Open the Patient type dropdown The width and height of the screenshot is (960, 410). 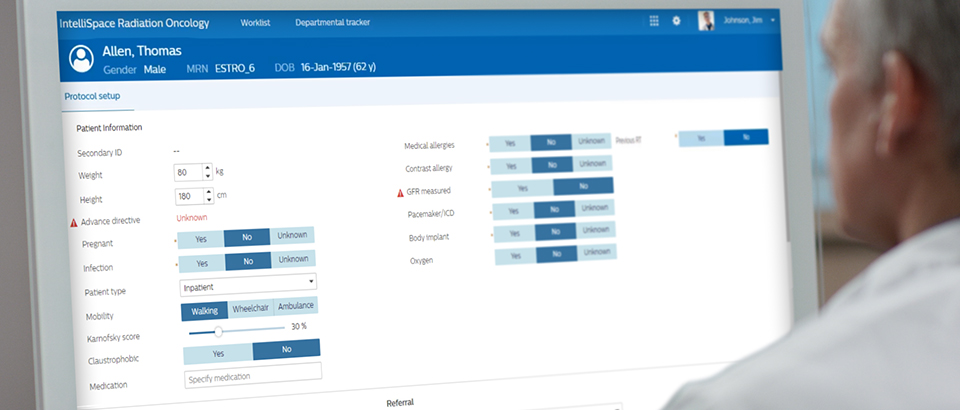(x=248, y=287)
